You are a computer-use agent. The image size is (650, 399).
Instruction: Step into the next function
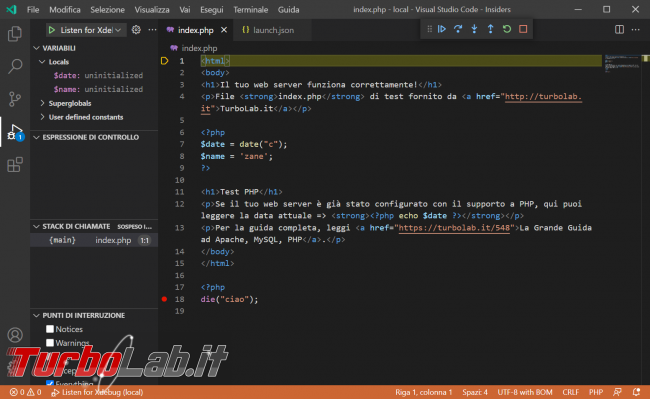pyautogui.click(x=474, y=29)
